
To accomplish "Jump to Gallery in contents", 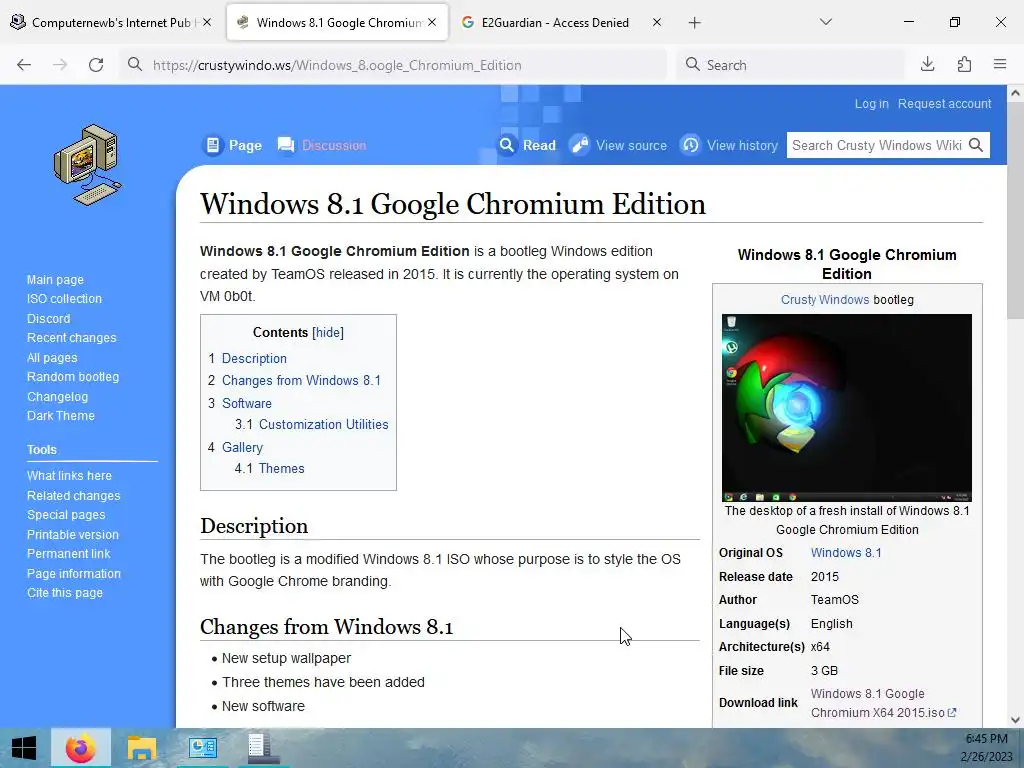I will click(x=242, y=447).
